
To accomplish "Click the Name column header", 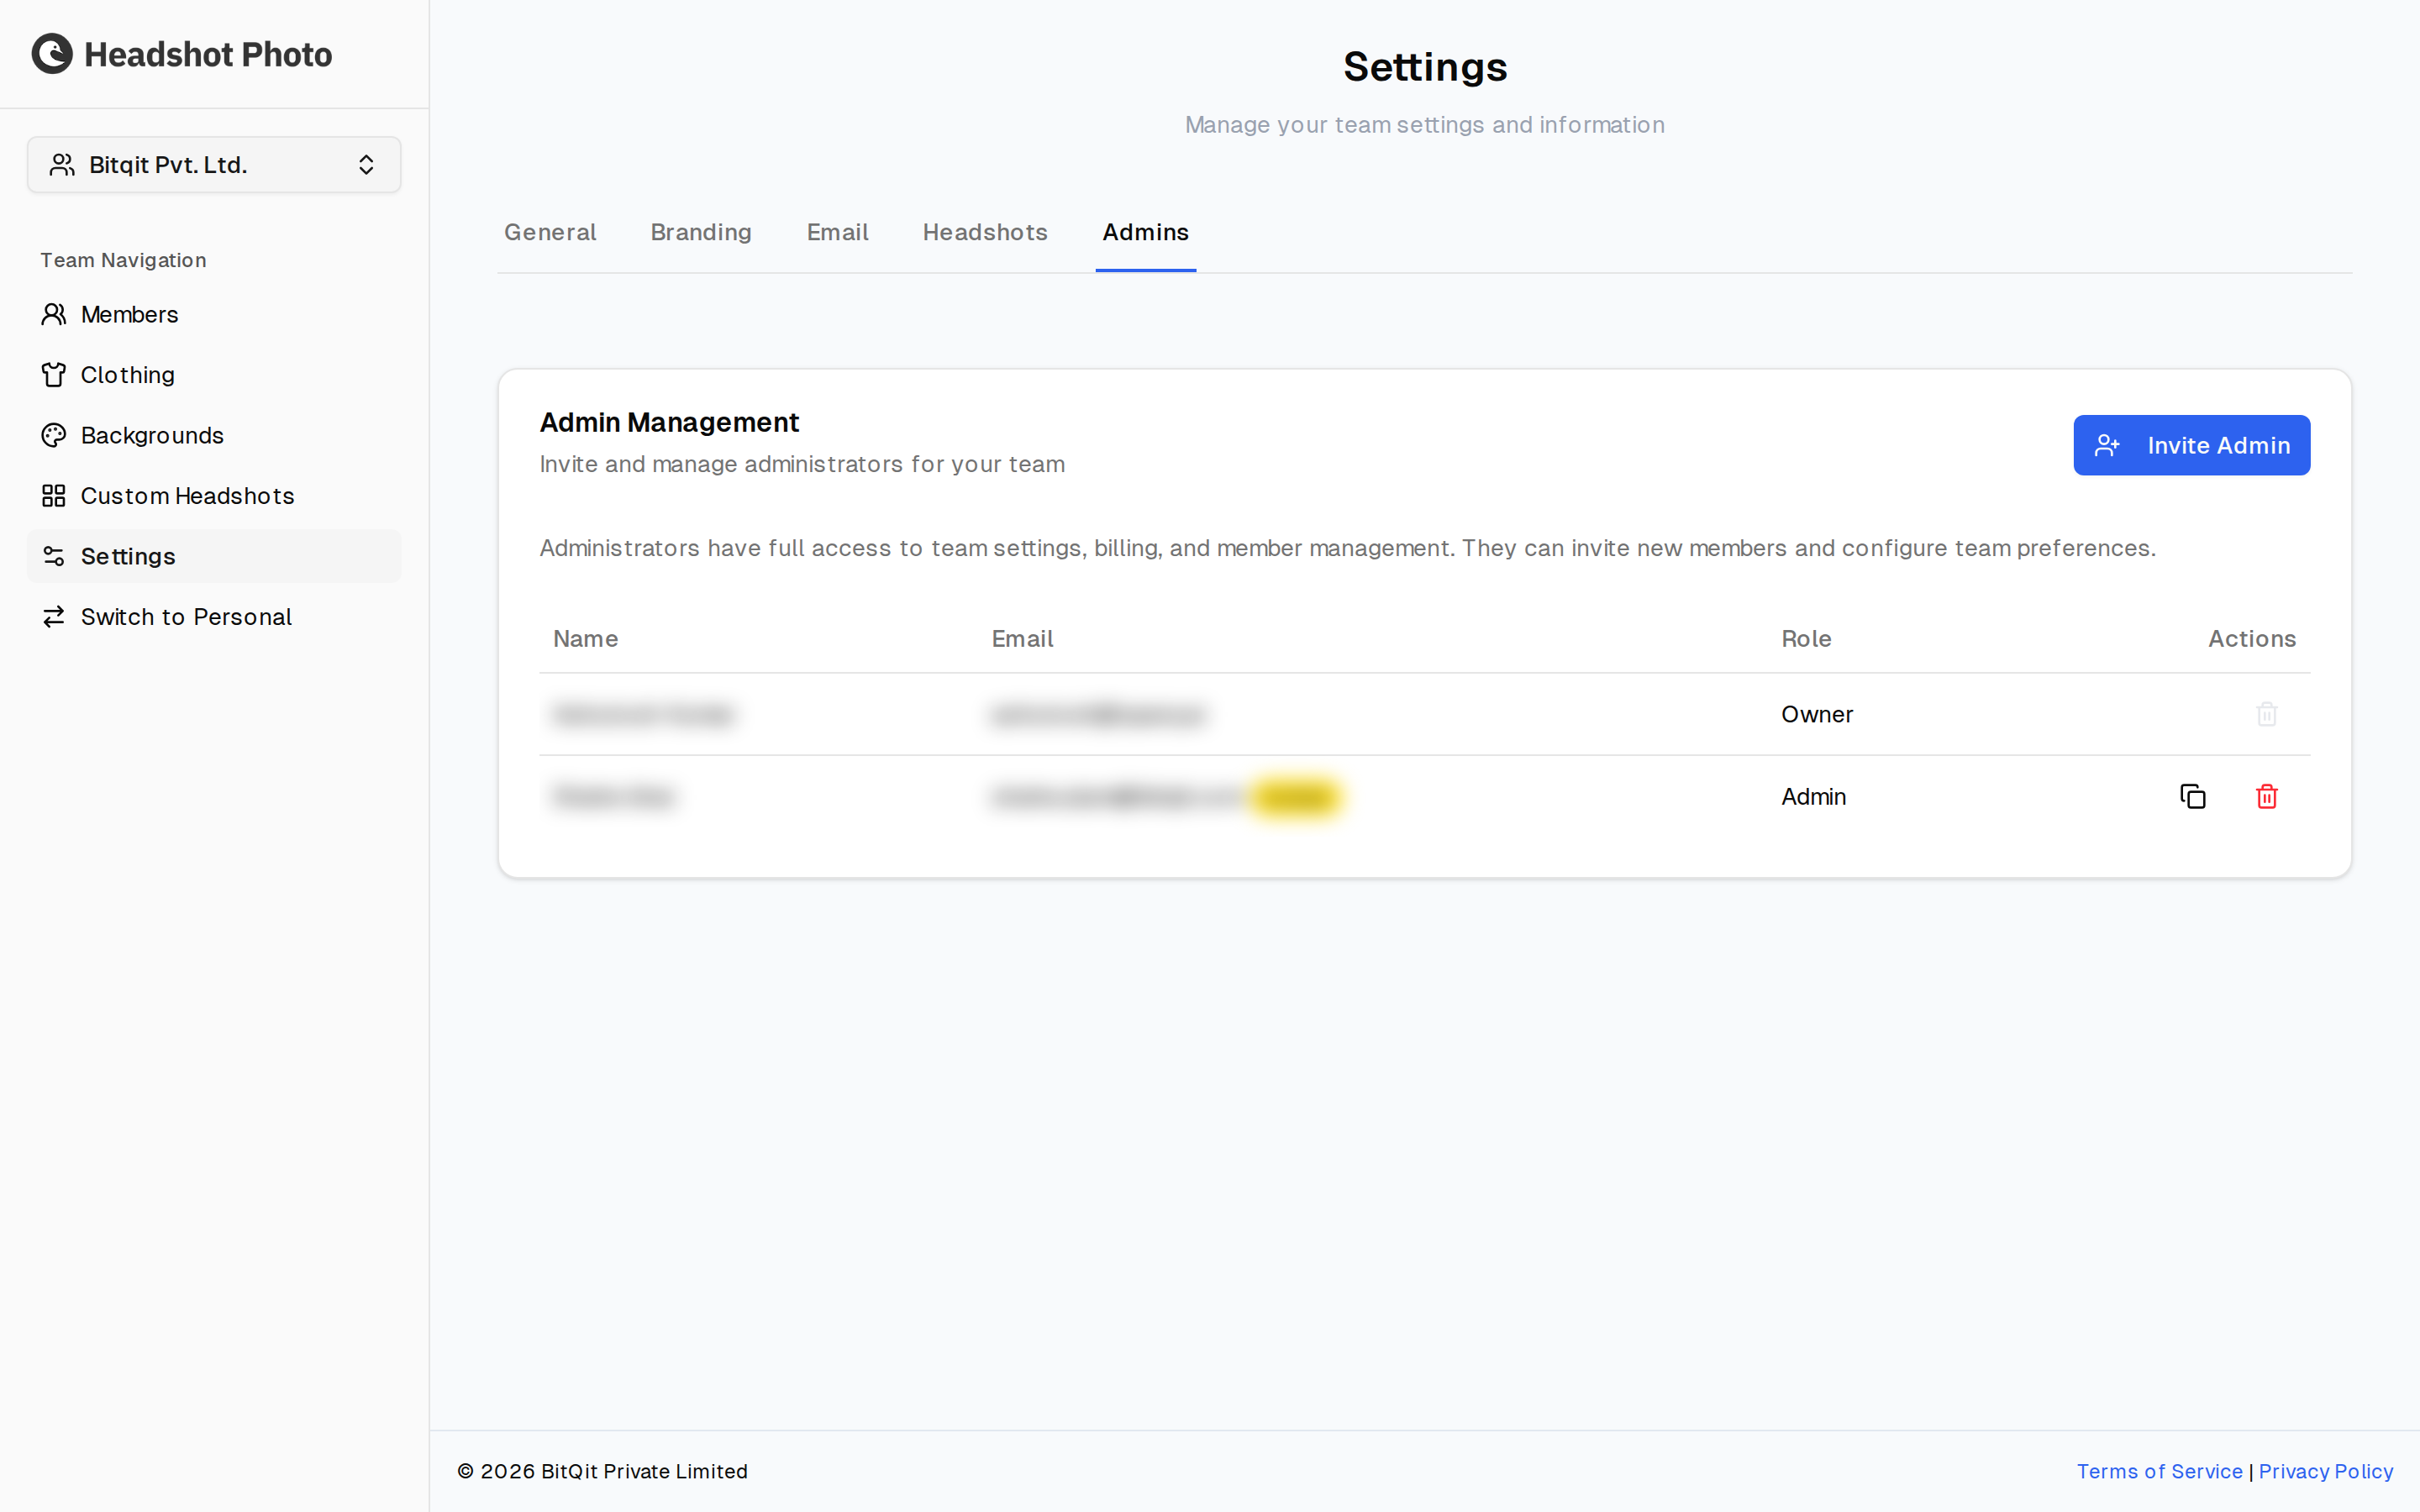I will tap(585, 639).
